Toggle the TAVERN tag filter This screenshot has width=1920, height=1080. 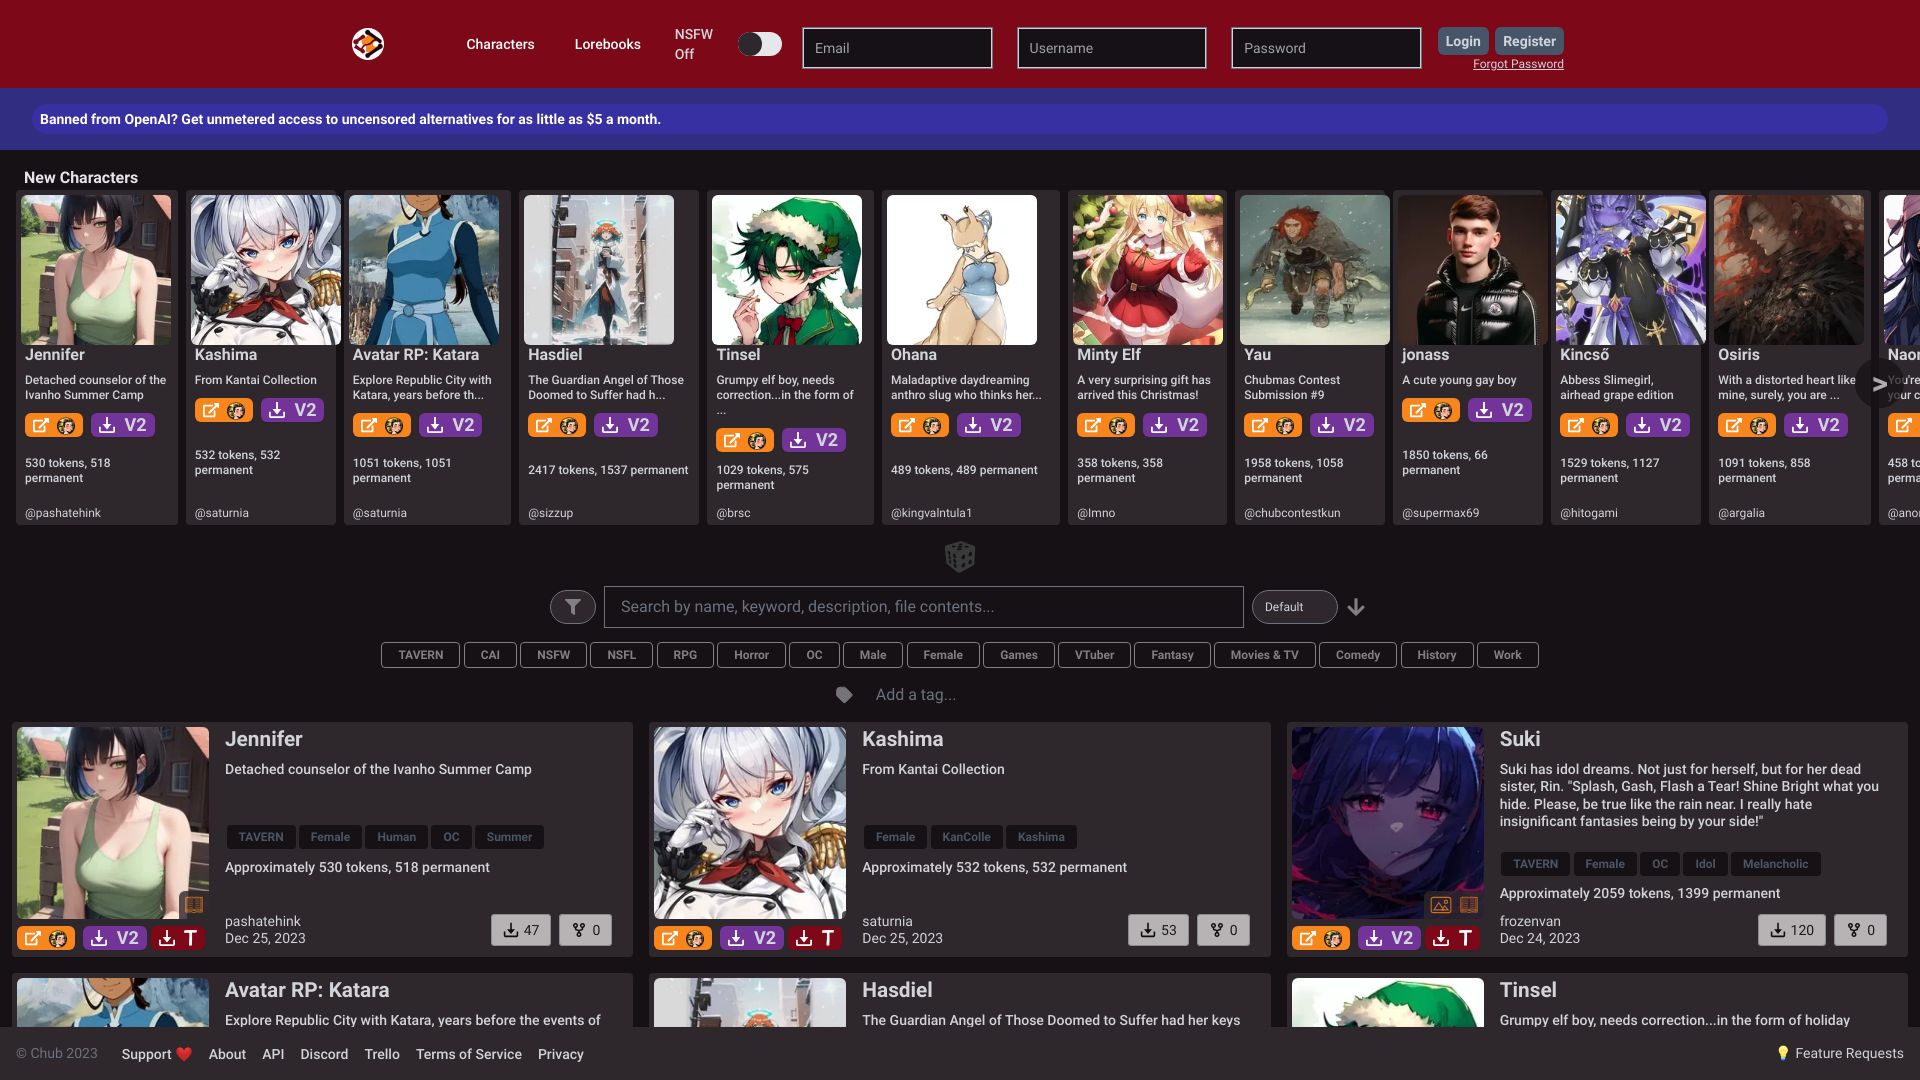420,655
